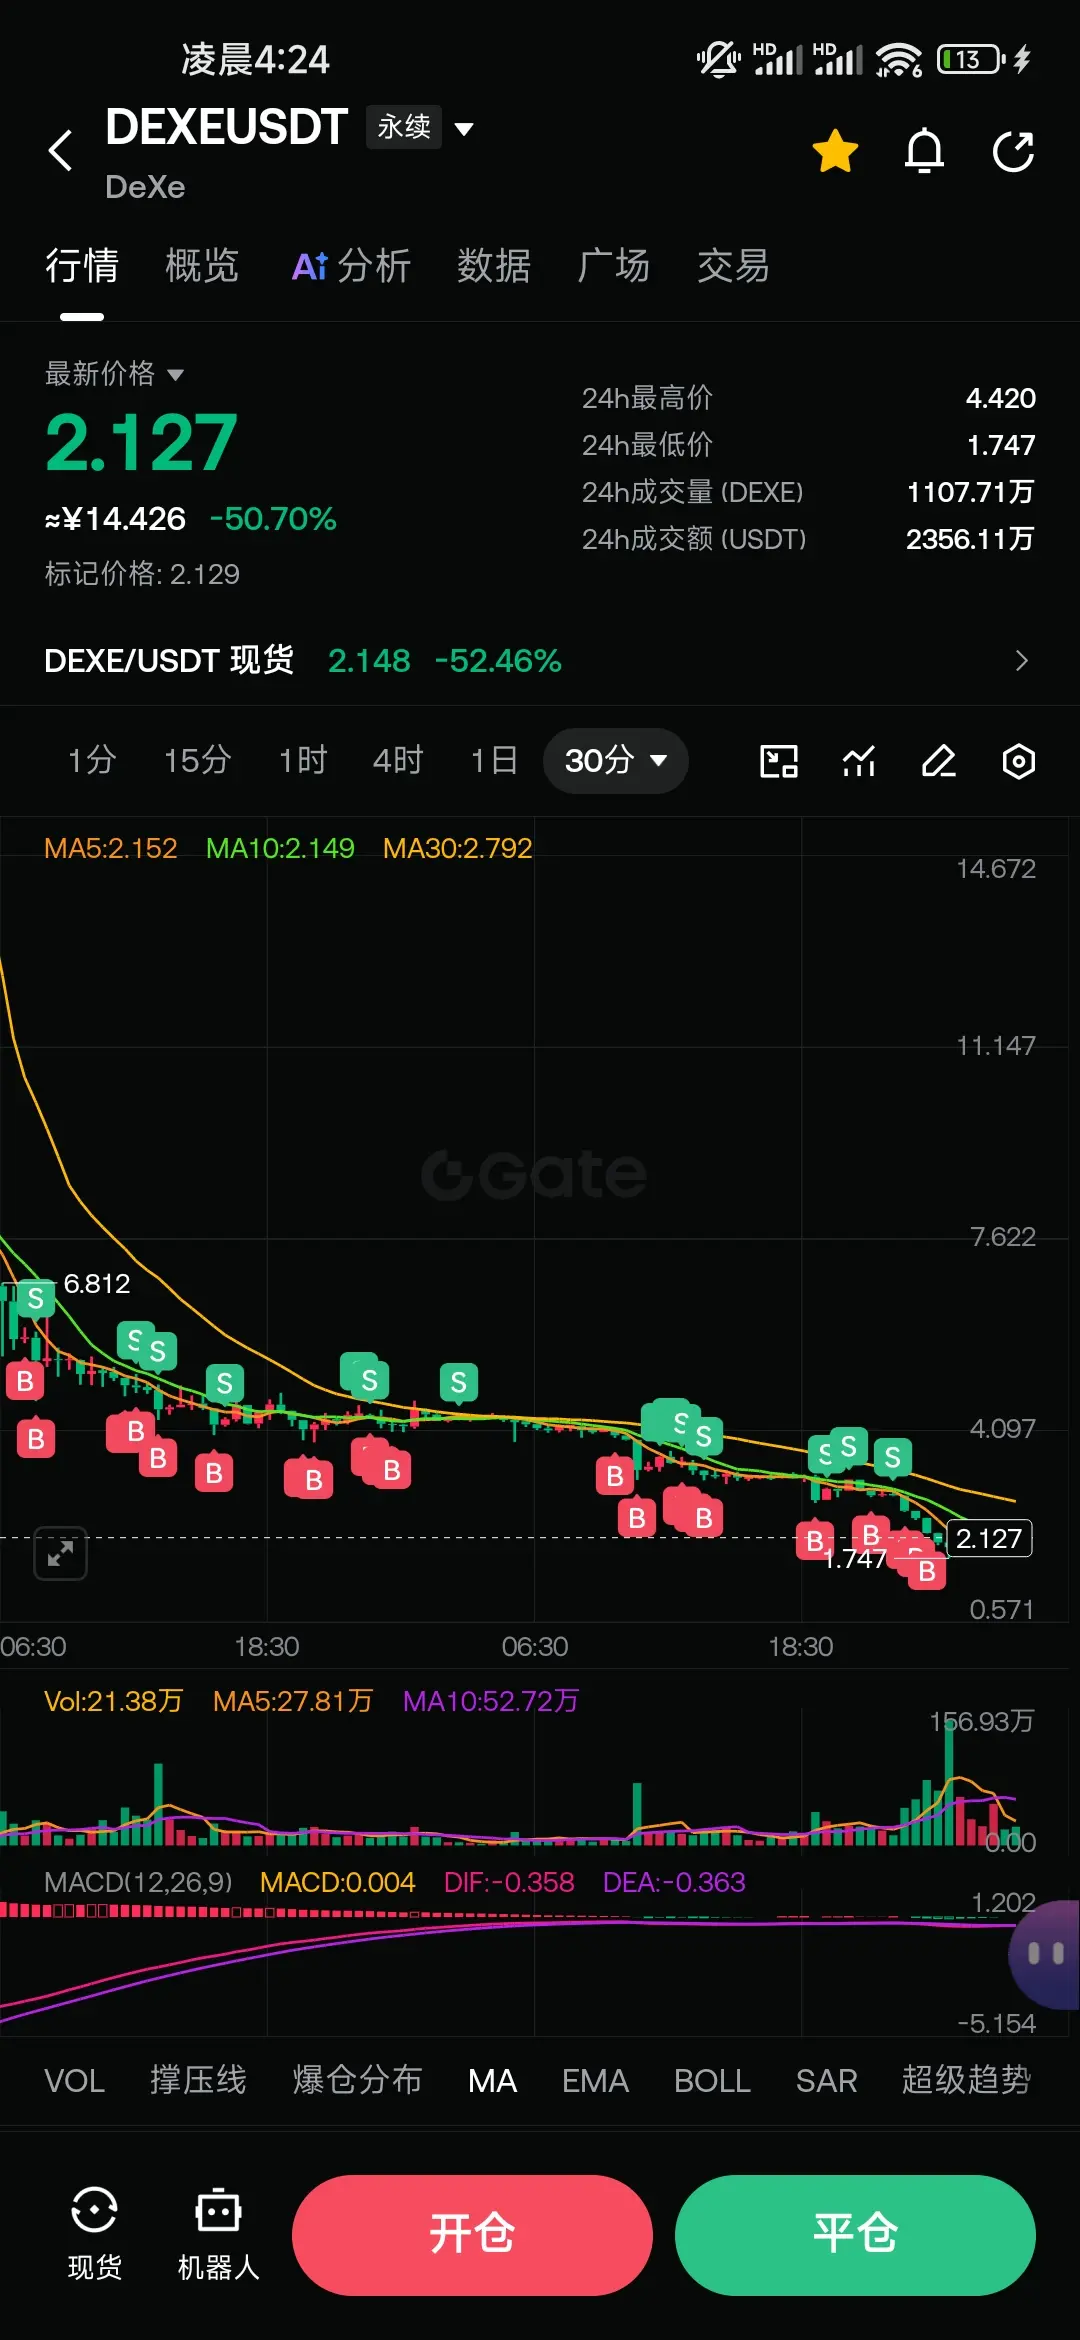This screenshot has width=1080, height=2340.
Task: Tap the Vol:21.38万 volume label
Action: pos(113,1701)
